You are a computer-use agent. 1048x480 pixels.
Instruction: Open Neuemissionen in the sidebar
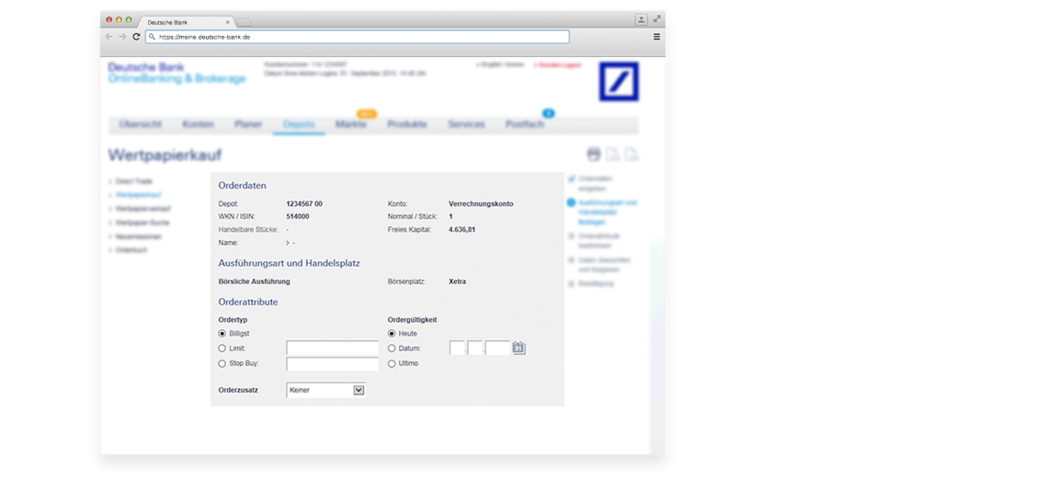(138, 236)
